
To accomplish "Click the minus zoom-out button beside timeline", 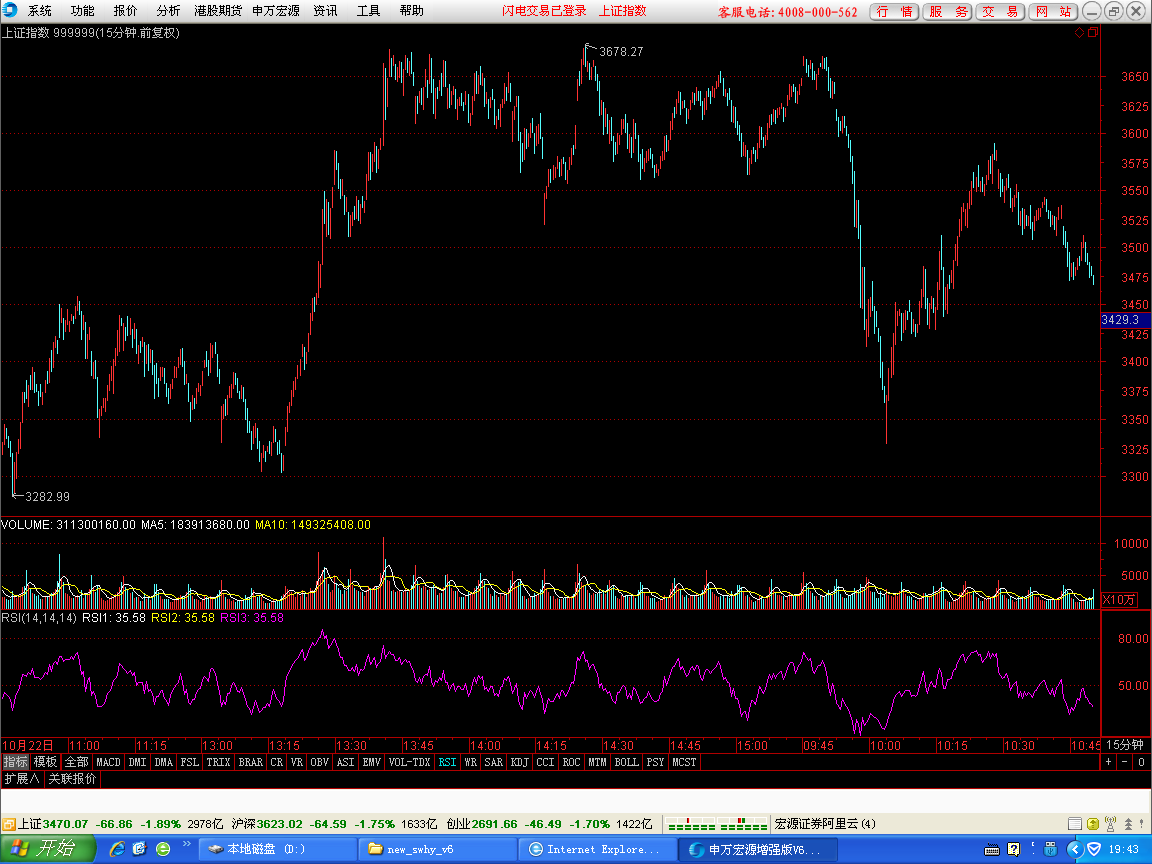I will click(1125, 762).
